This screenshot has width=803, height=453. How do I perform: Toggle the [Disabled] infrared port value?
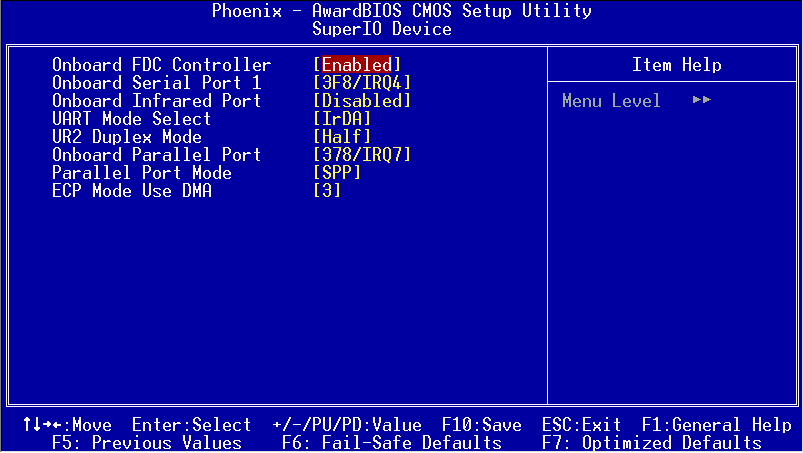[362, 101]
